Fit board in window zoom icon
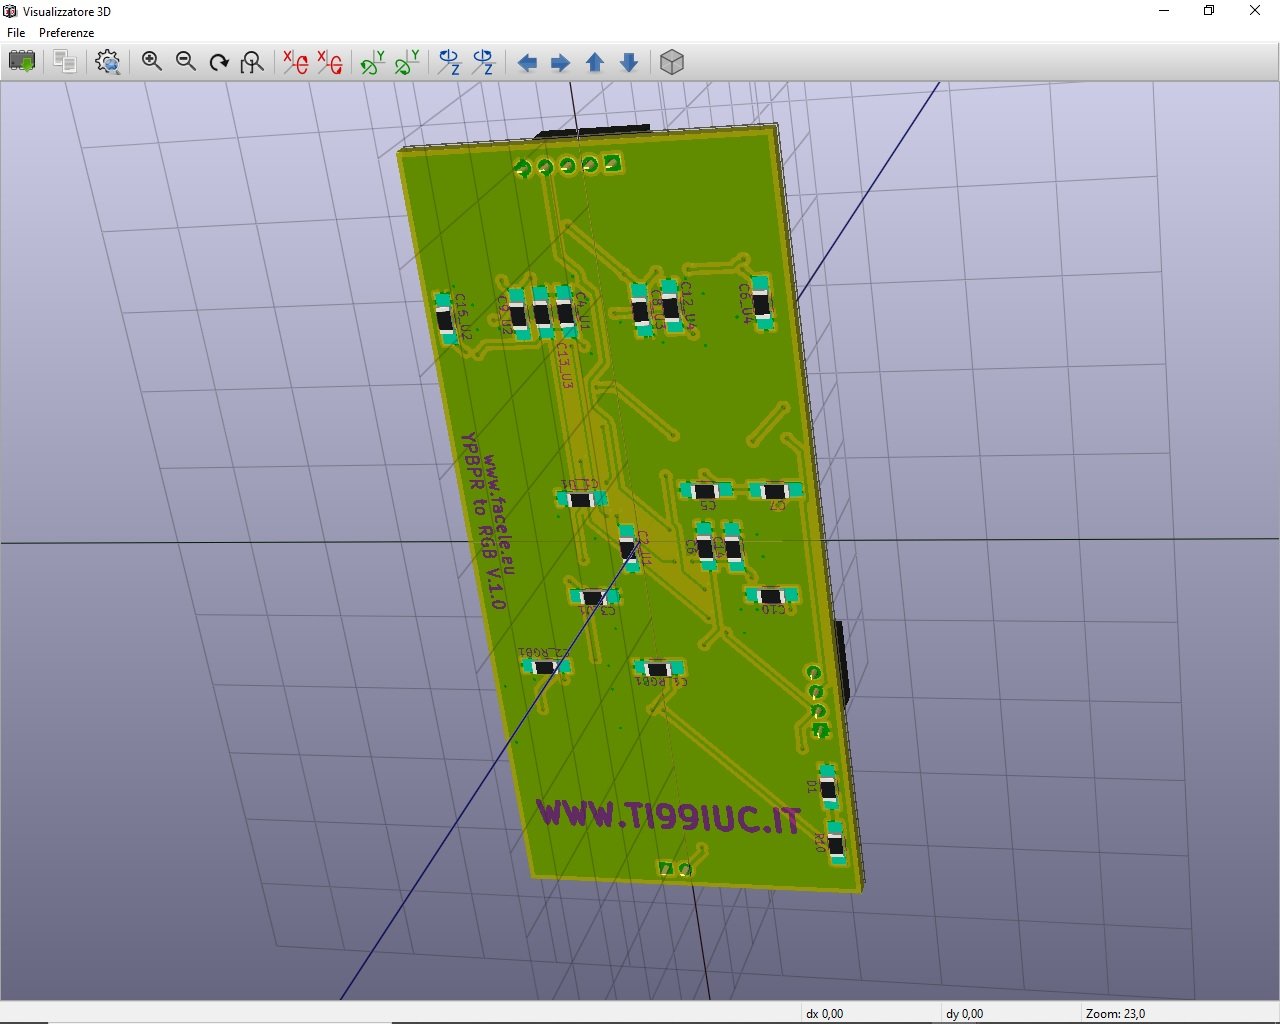 click(x=252, y=62)
